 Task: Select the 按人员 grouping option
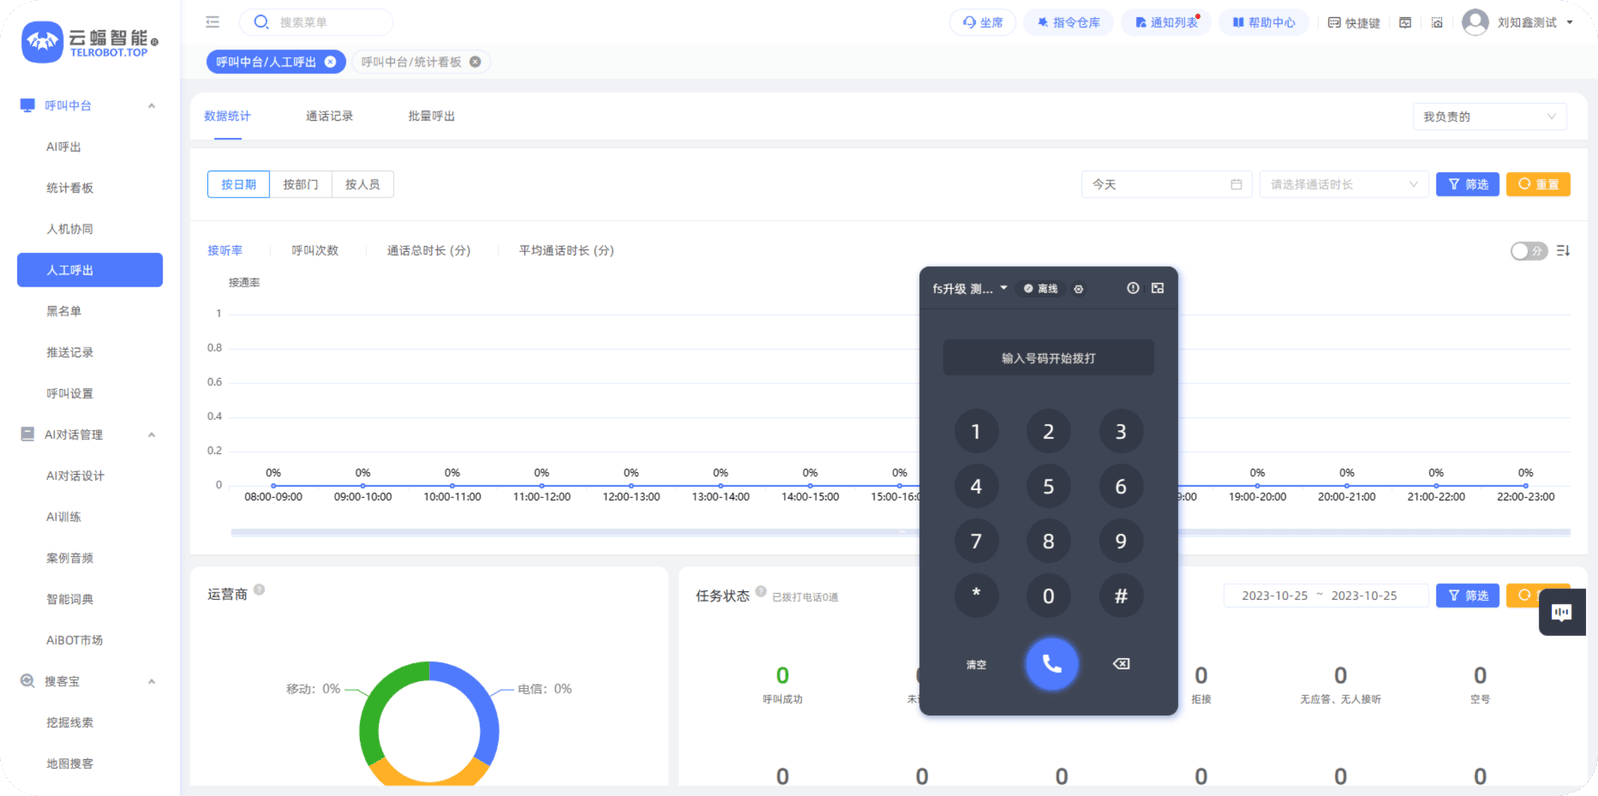click(362, 185)
